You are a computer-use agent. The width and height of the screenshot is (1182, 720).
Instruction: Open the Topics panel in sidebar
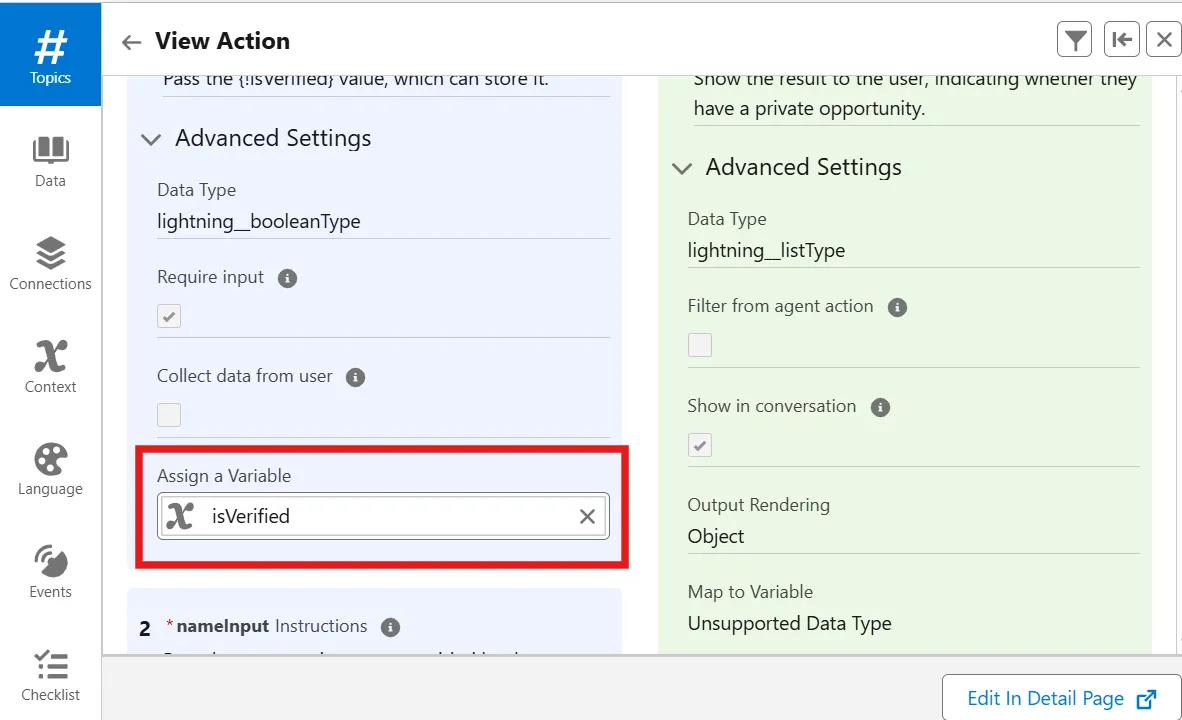click(50, 55)
